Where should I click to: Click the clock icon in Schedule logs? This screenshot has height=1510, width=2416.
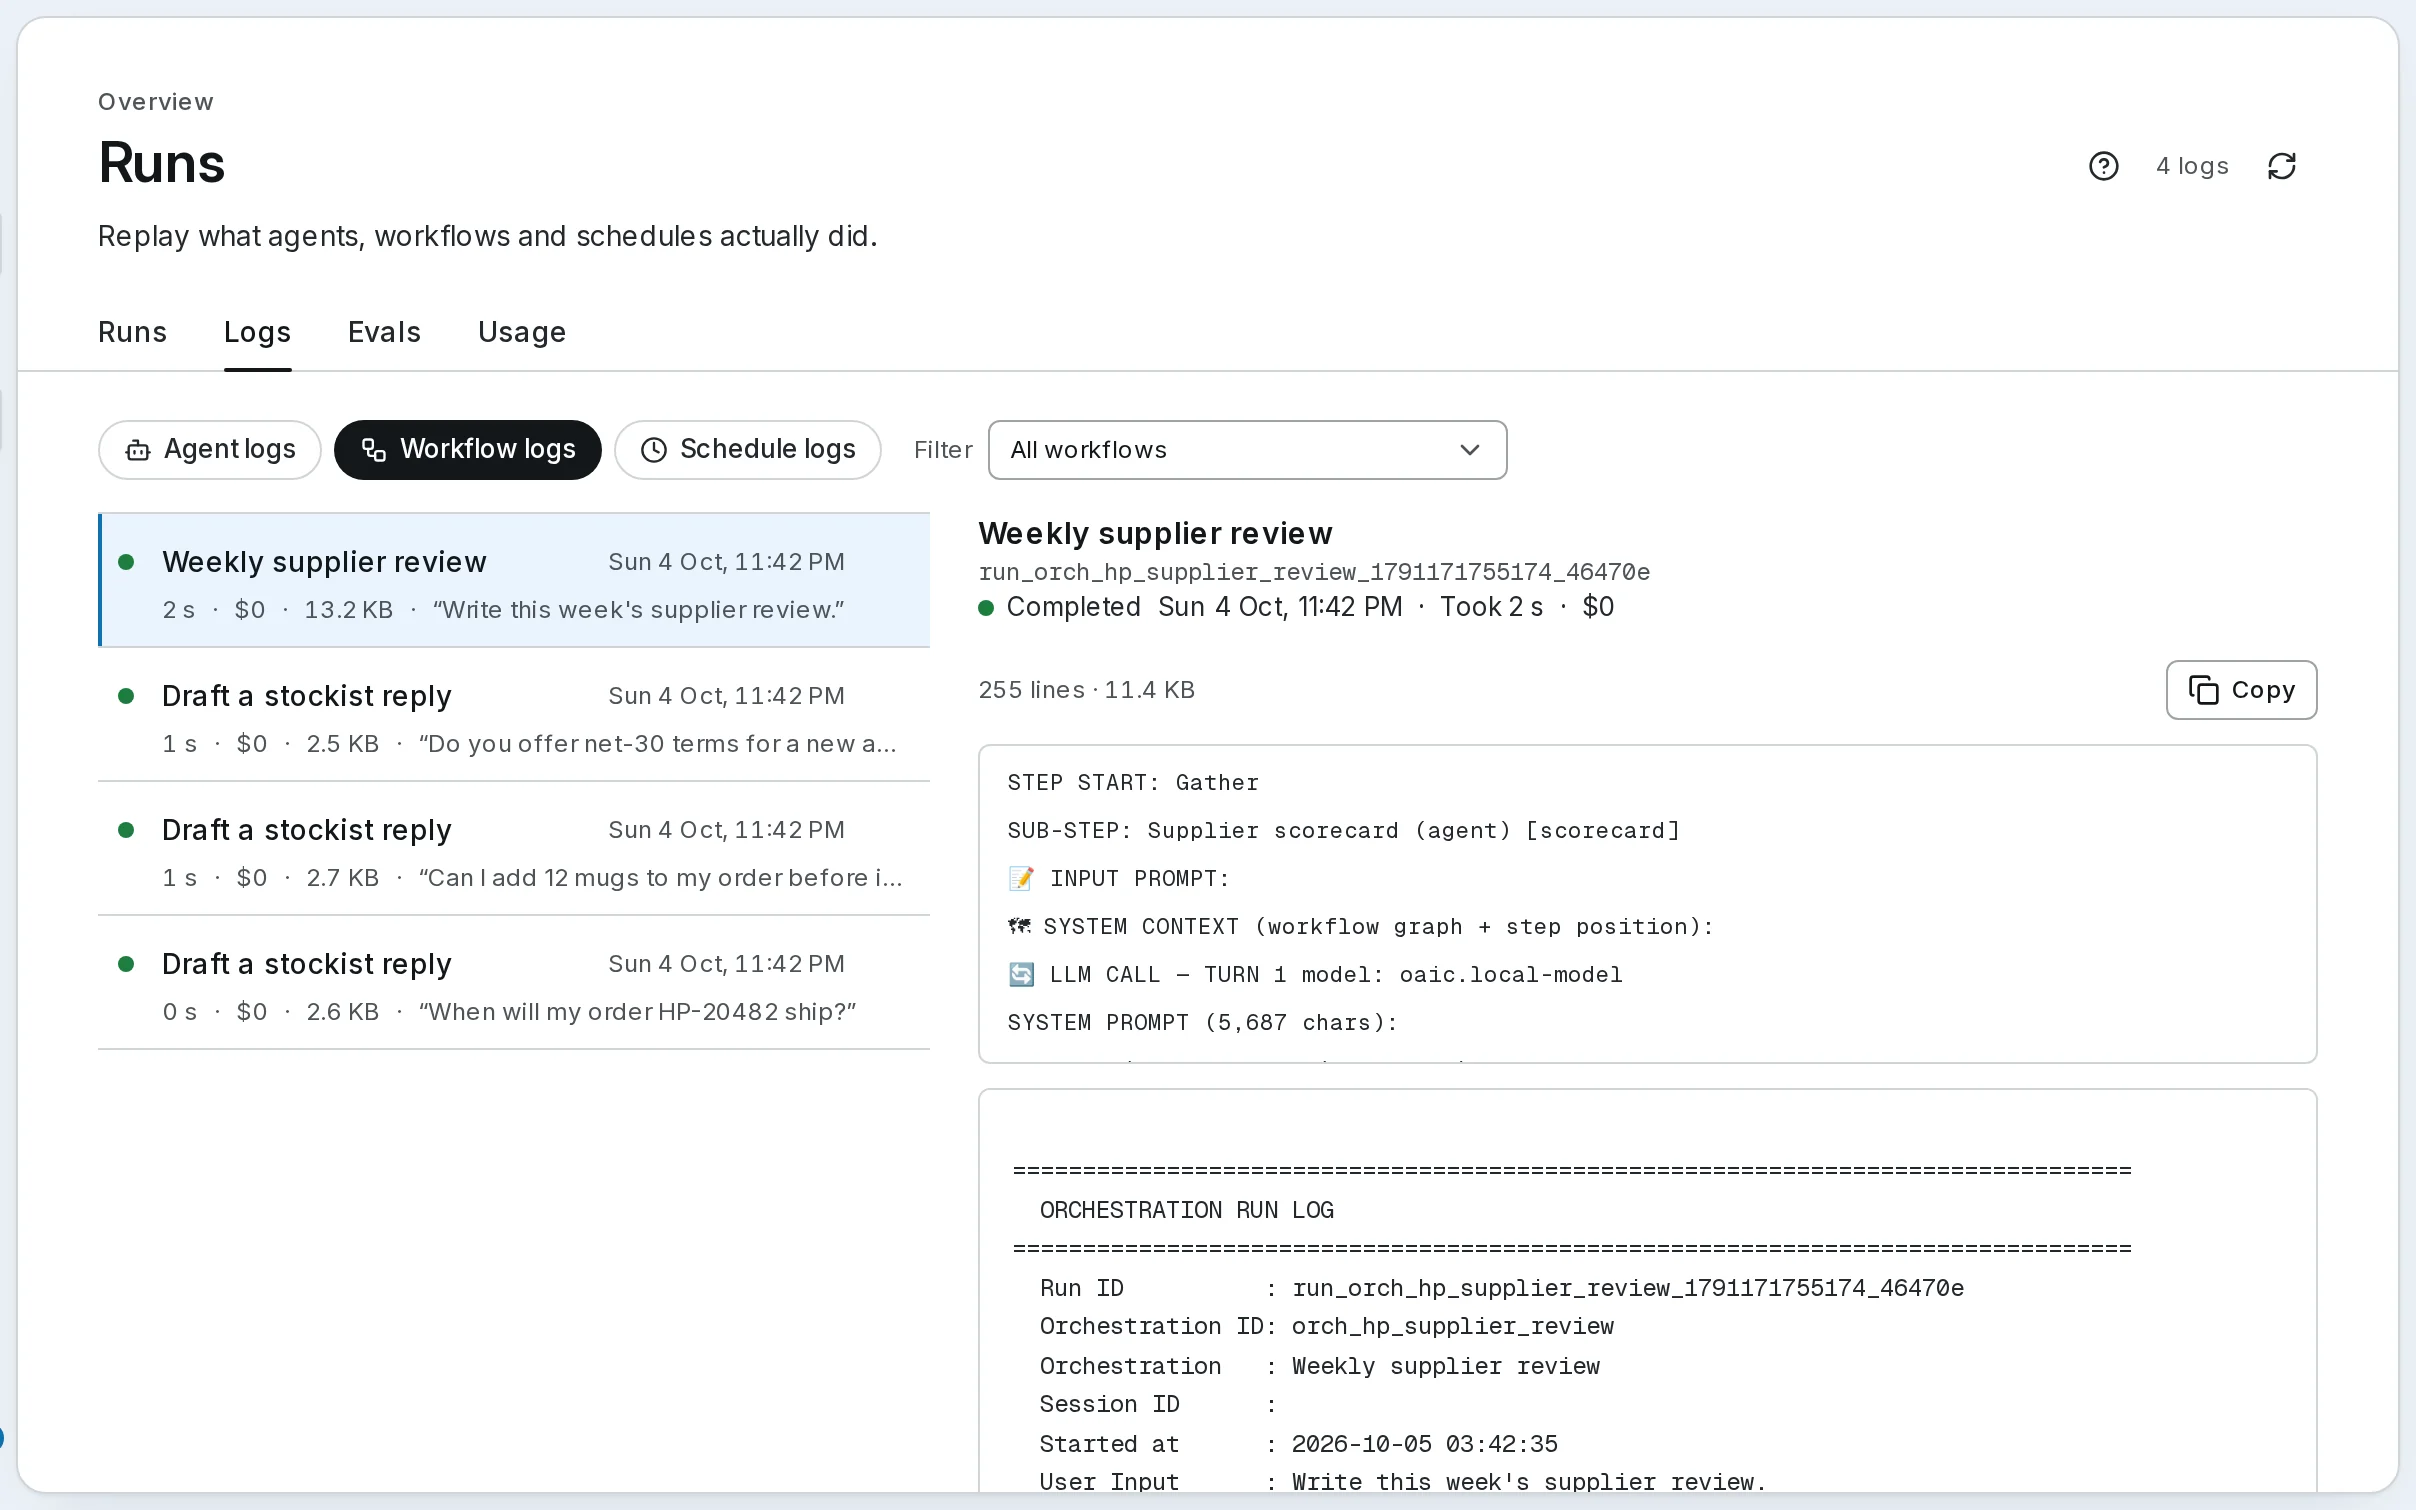tap(654, 451)
